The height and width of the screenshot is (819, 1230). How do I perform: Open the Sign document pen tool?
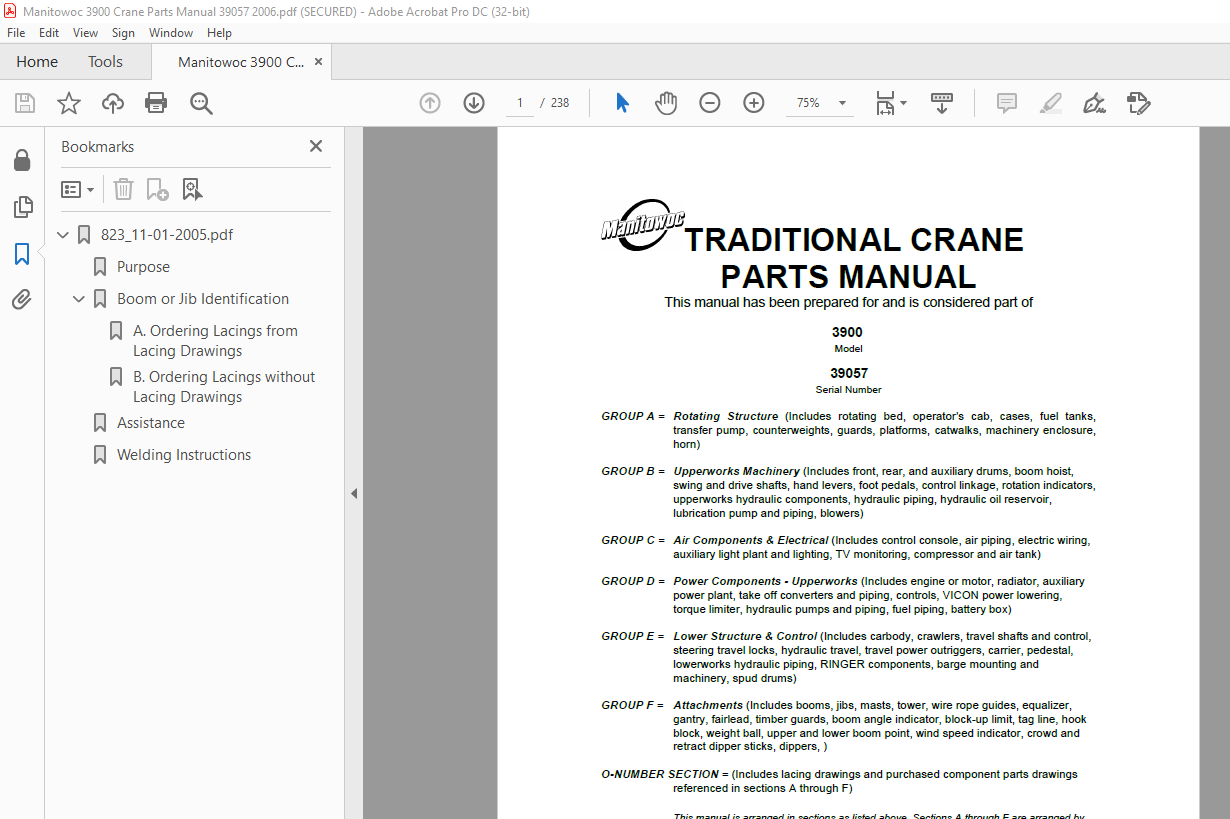[x=1094, y=103]
